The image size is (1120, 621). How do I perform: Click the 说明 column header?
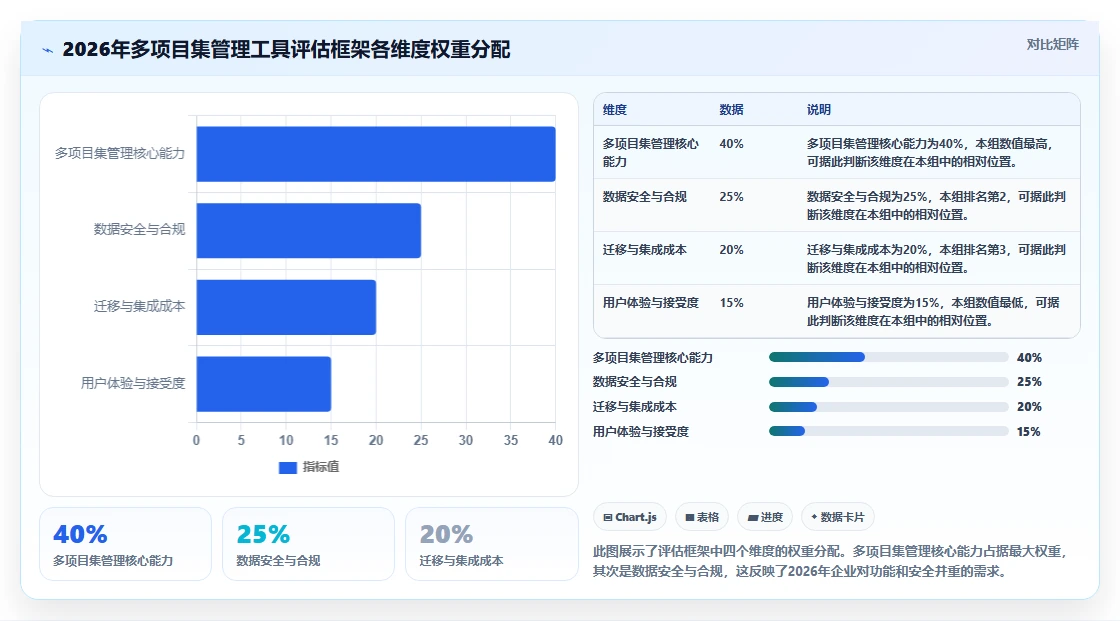pos(819,109)
